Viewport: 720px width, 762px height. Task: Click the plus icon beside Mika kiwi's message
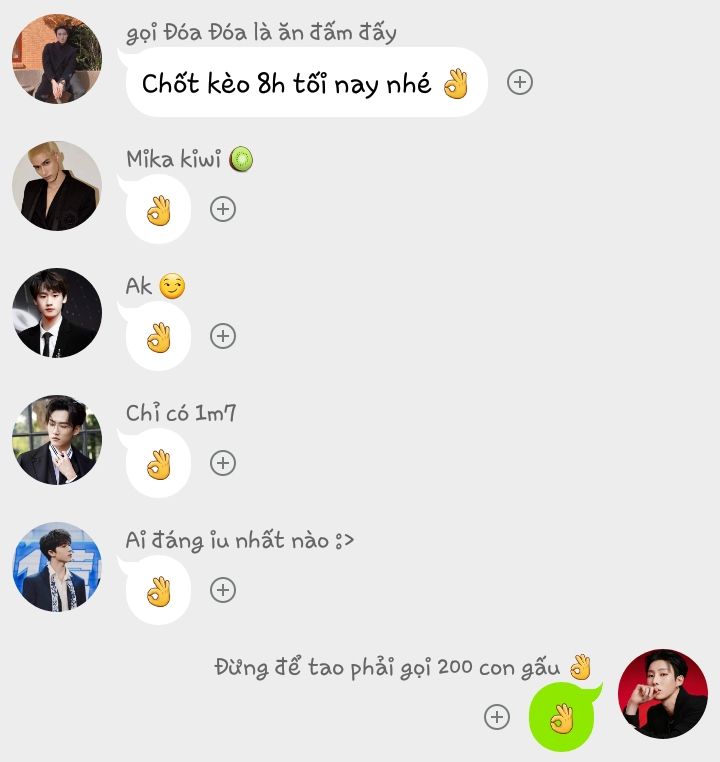[223, 209]
